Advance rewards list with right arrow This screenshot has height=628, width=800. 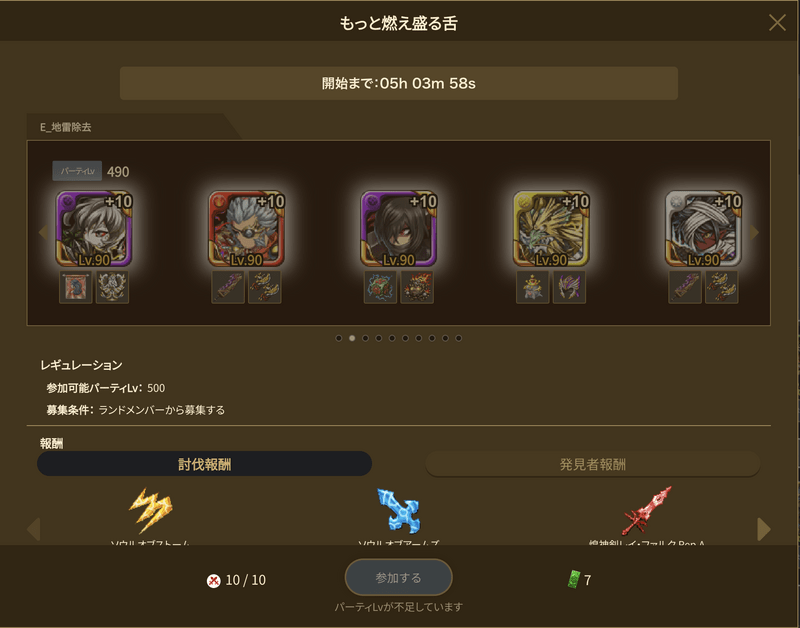(764, 529)
